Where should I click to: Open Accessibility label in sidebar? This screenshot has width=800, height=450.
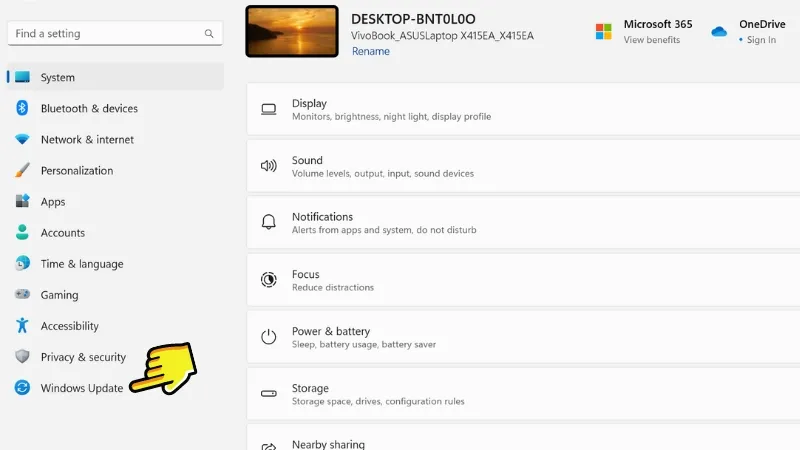pos(70,326)
